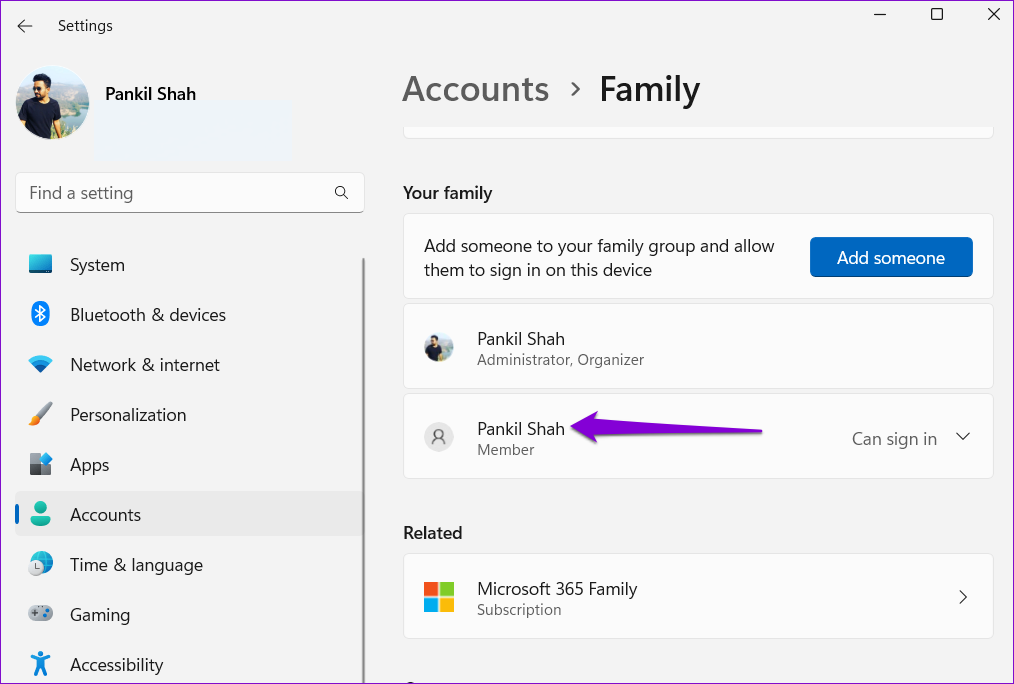The height and width of the screenshot is (684, 1014).
Task: Click the Network Wi-Fi icon
Action: [40, 365]
